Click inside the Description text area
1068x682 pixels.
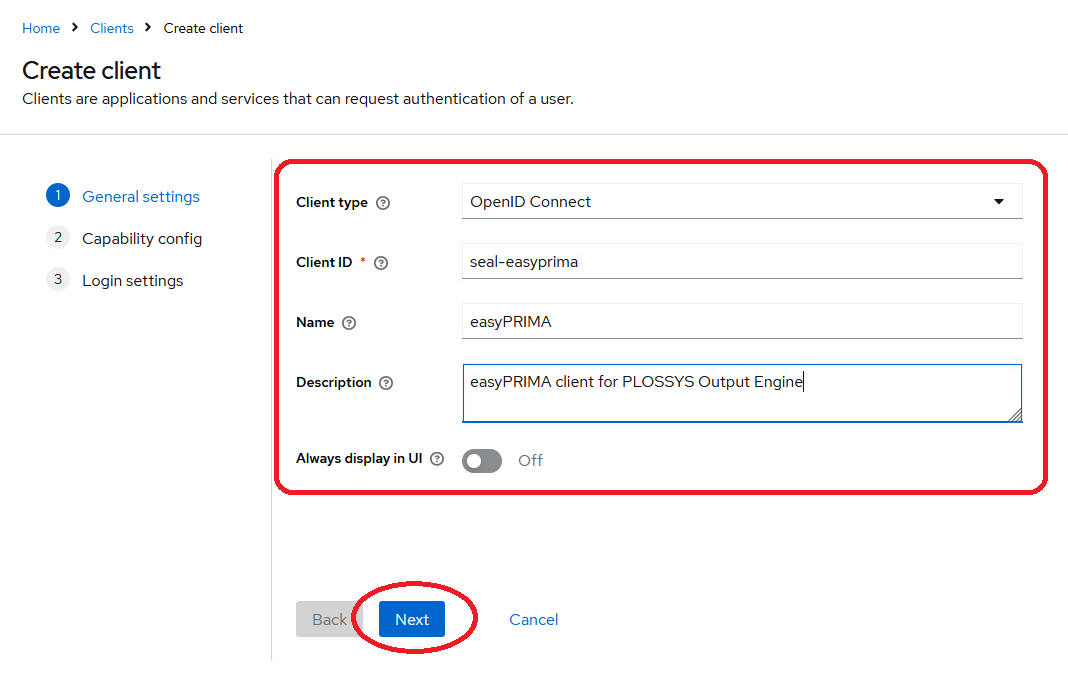coord(742,393)
